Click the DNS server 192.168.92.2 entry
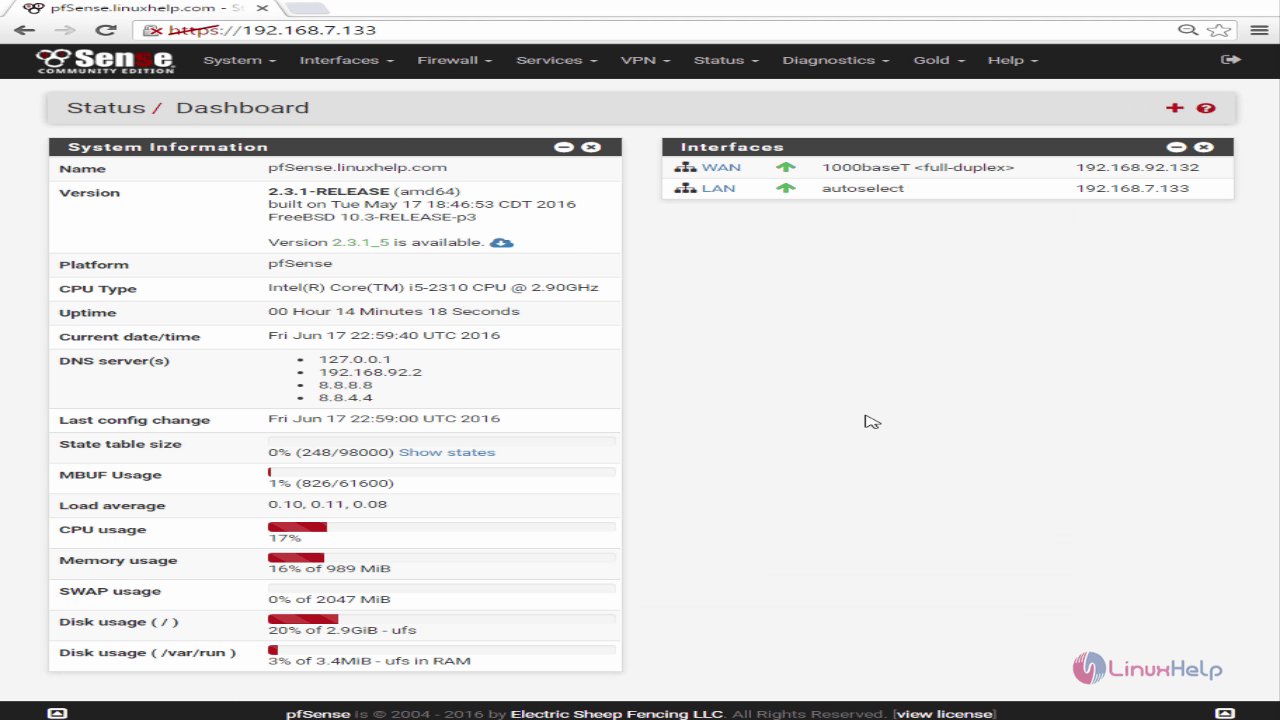Viewport: 1280px width, 720px height. [370, 372]
